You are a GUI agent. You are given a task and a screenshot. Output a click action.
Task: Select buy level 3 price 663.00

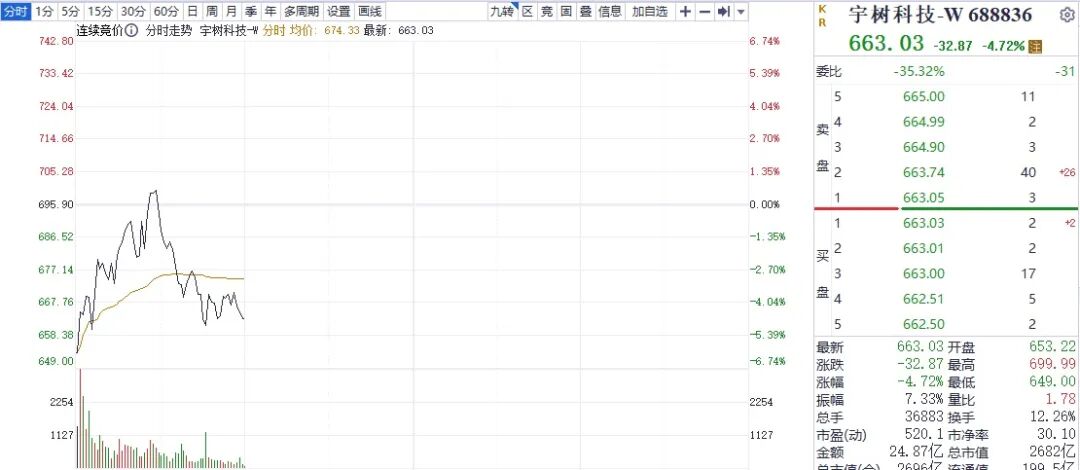tap(924, 274)
